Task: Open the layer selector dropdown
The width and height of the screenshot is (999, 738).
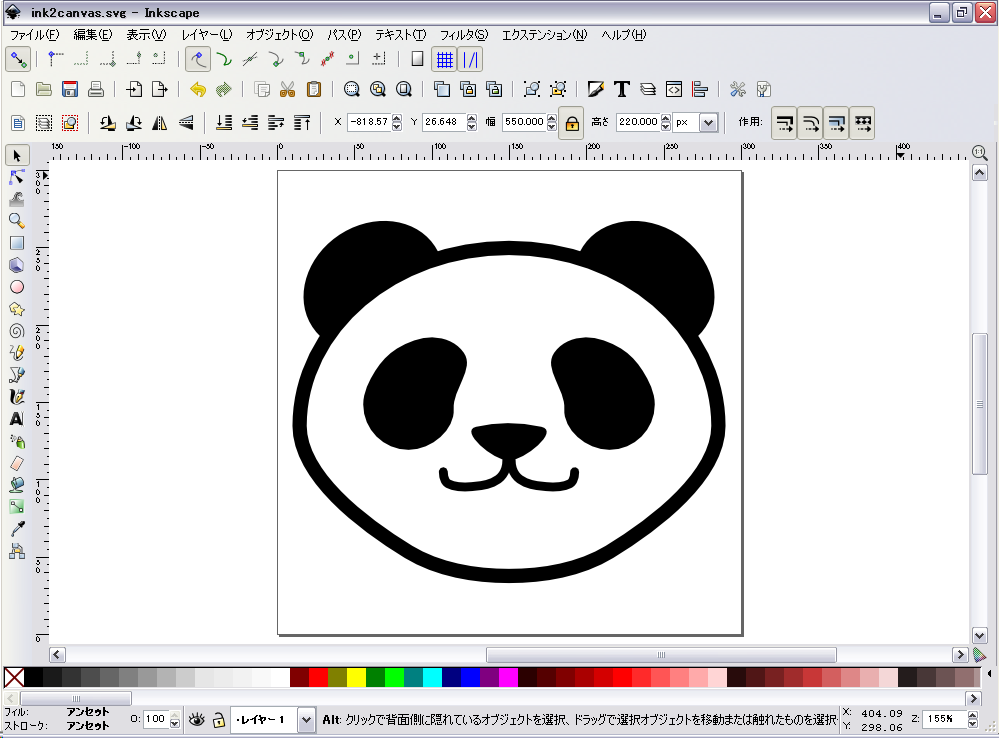Action: (306, 719)
